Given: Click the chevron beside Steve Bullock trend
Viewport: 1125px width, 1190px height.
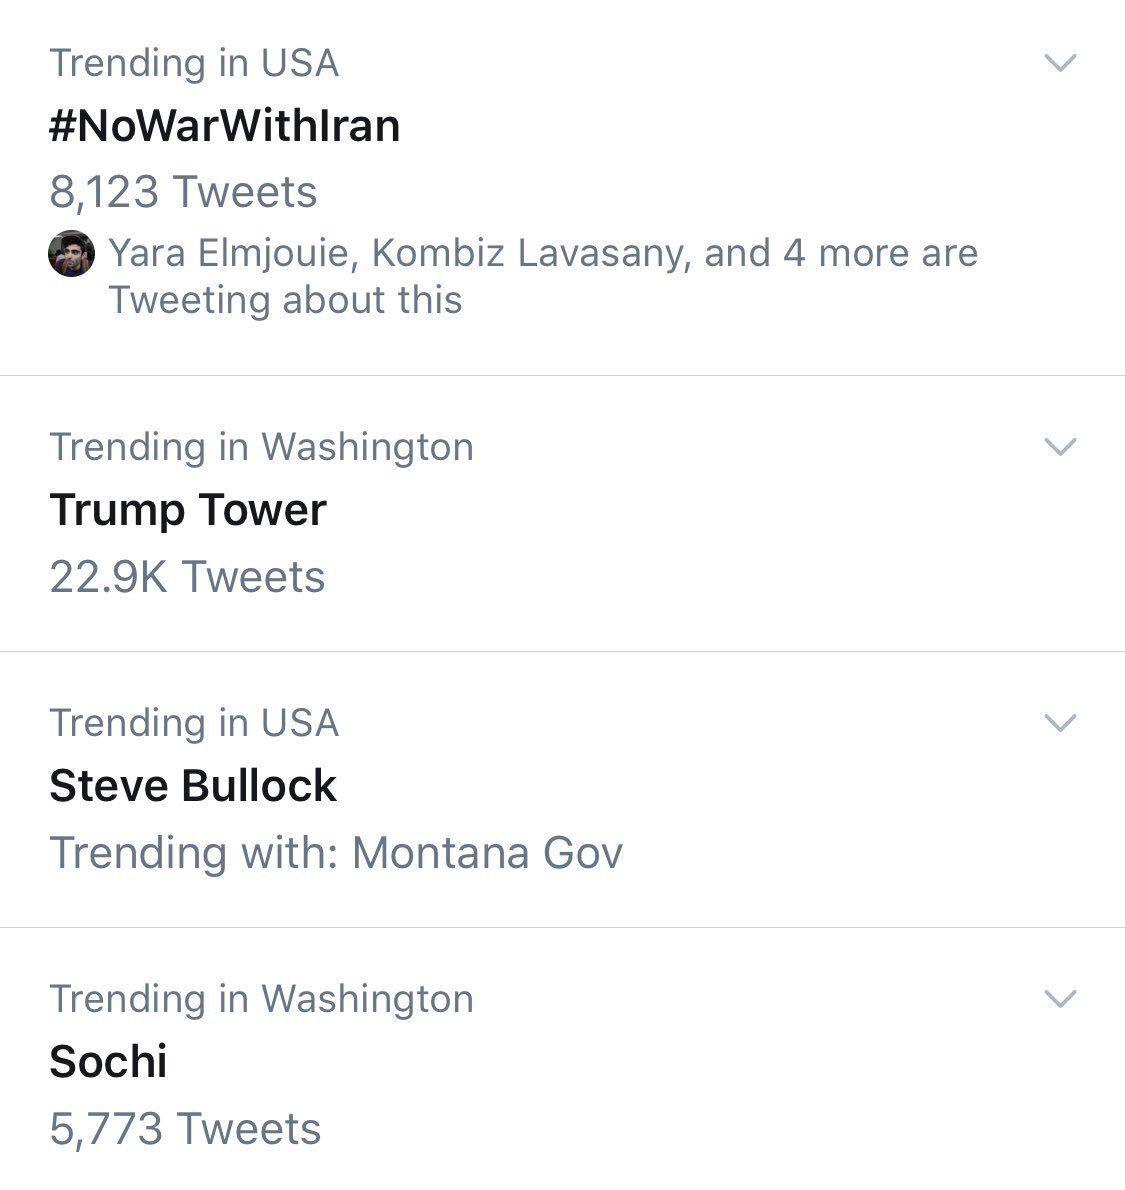Looking at the screenshot, I should (1059, 722).
